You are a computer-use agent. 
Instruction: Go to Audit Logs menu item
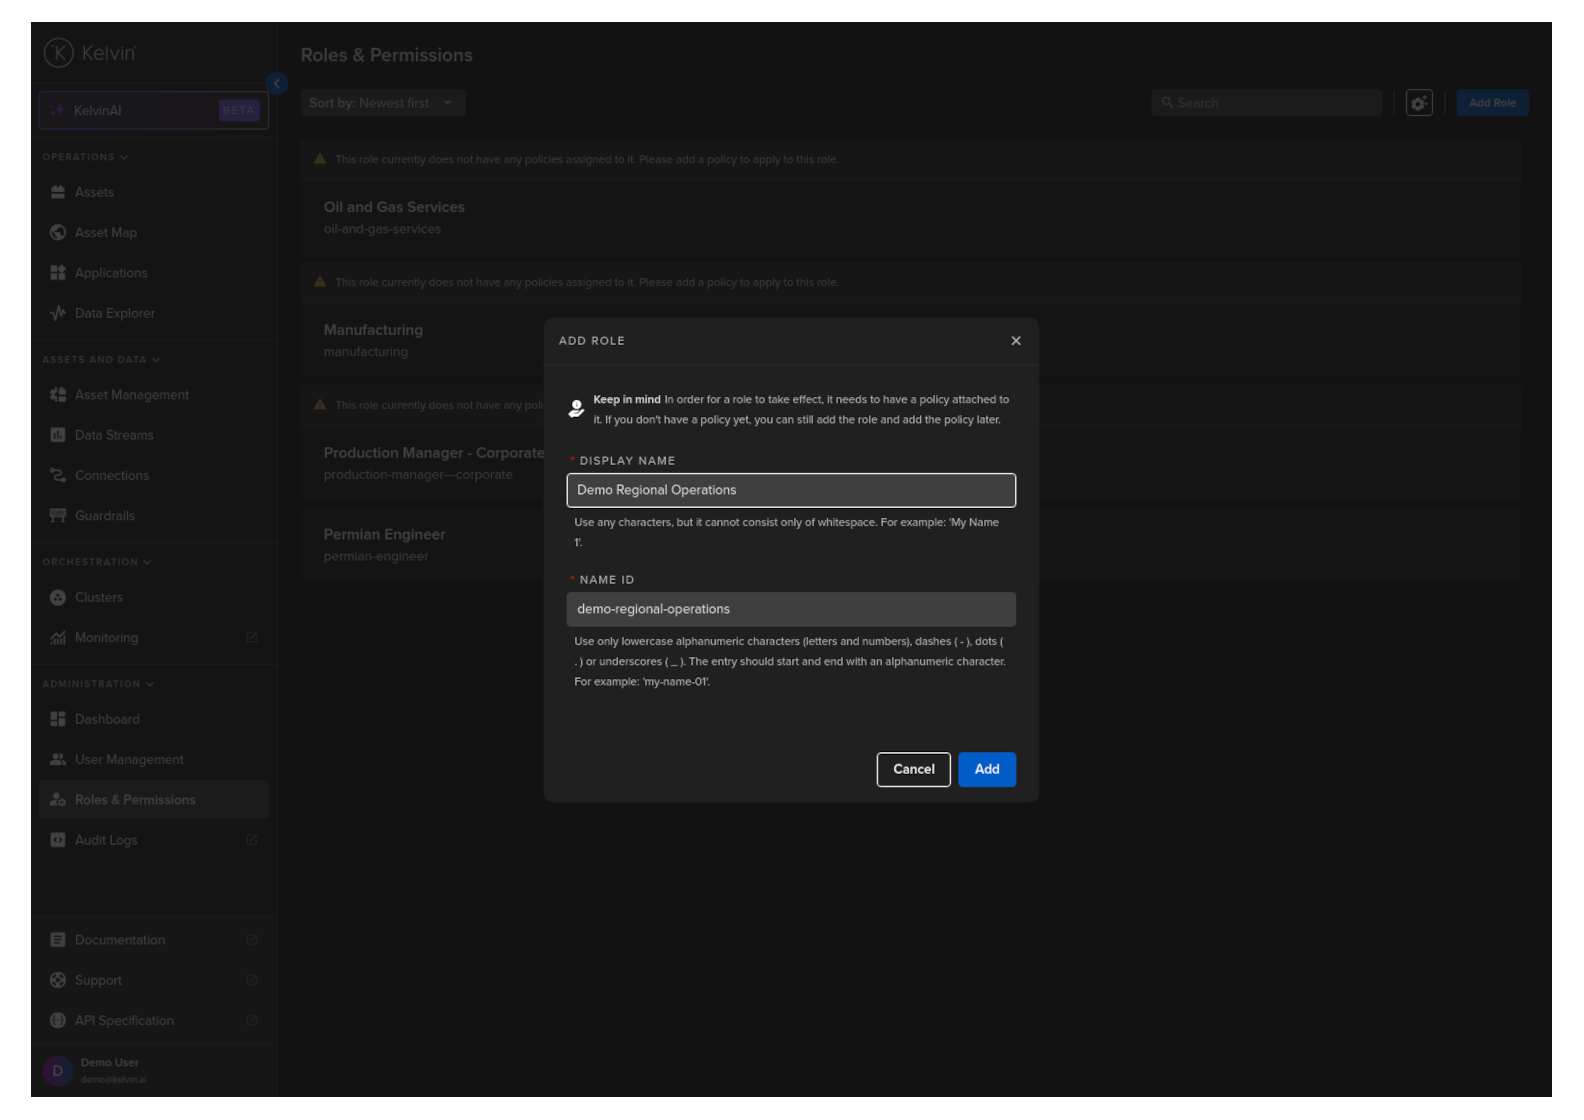point(106,841)
